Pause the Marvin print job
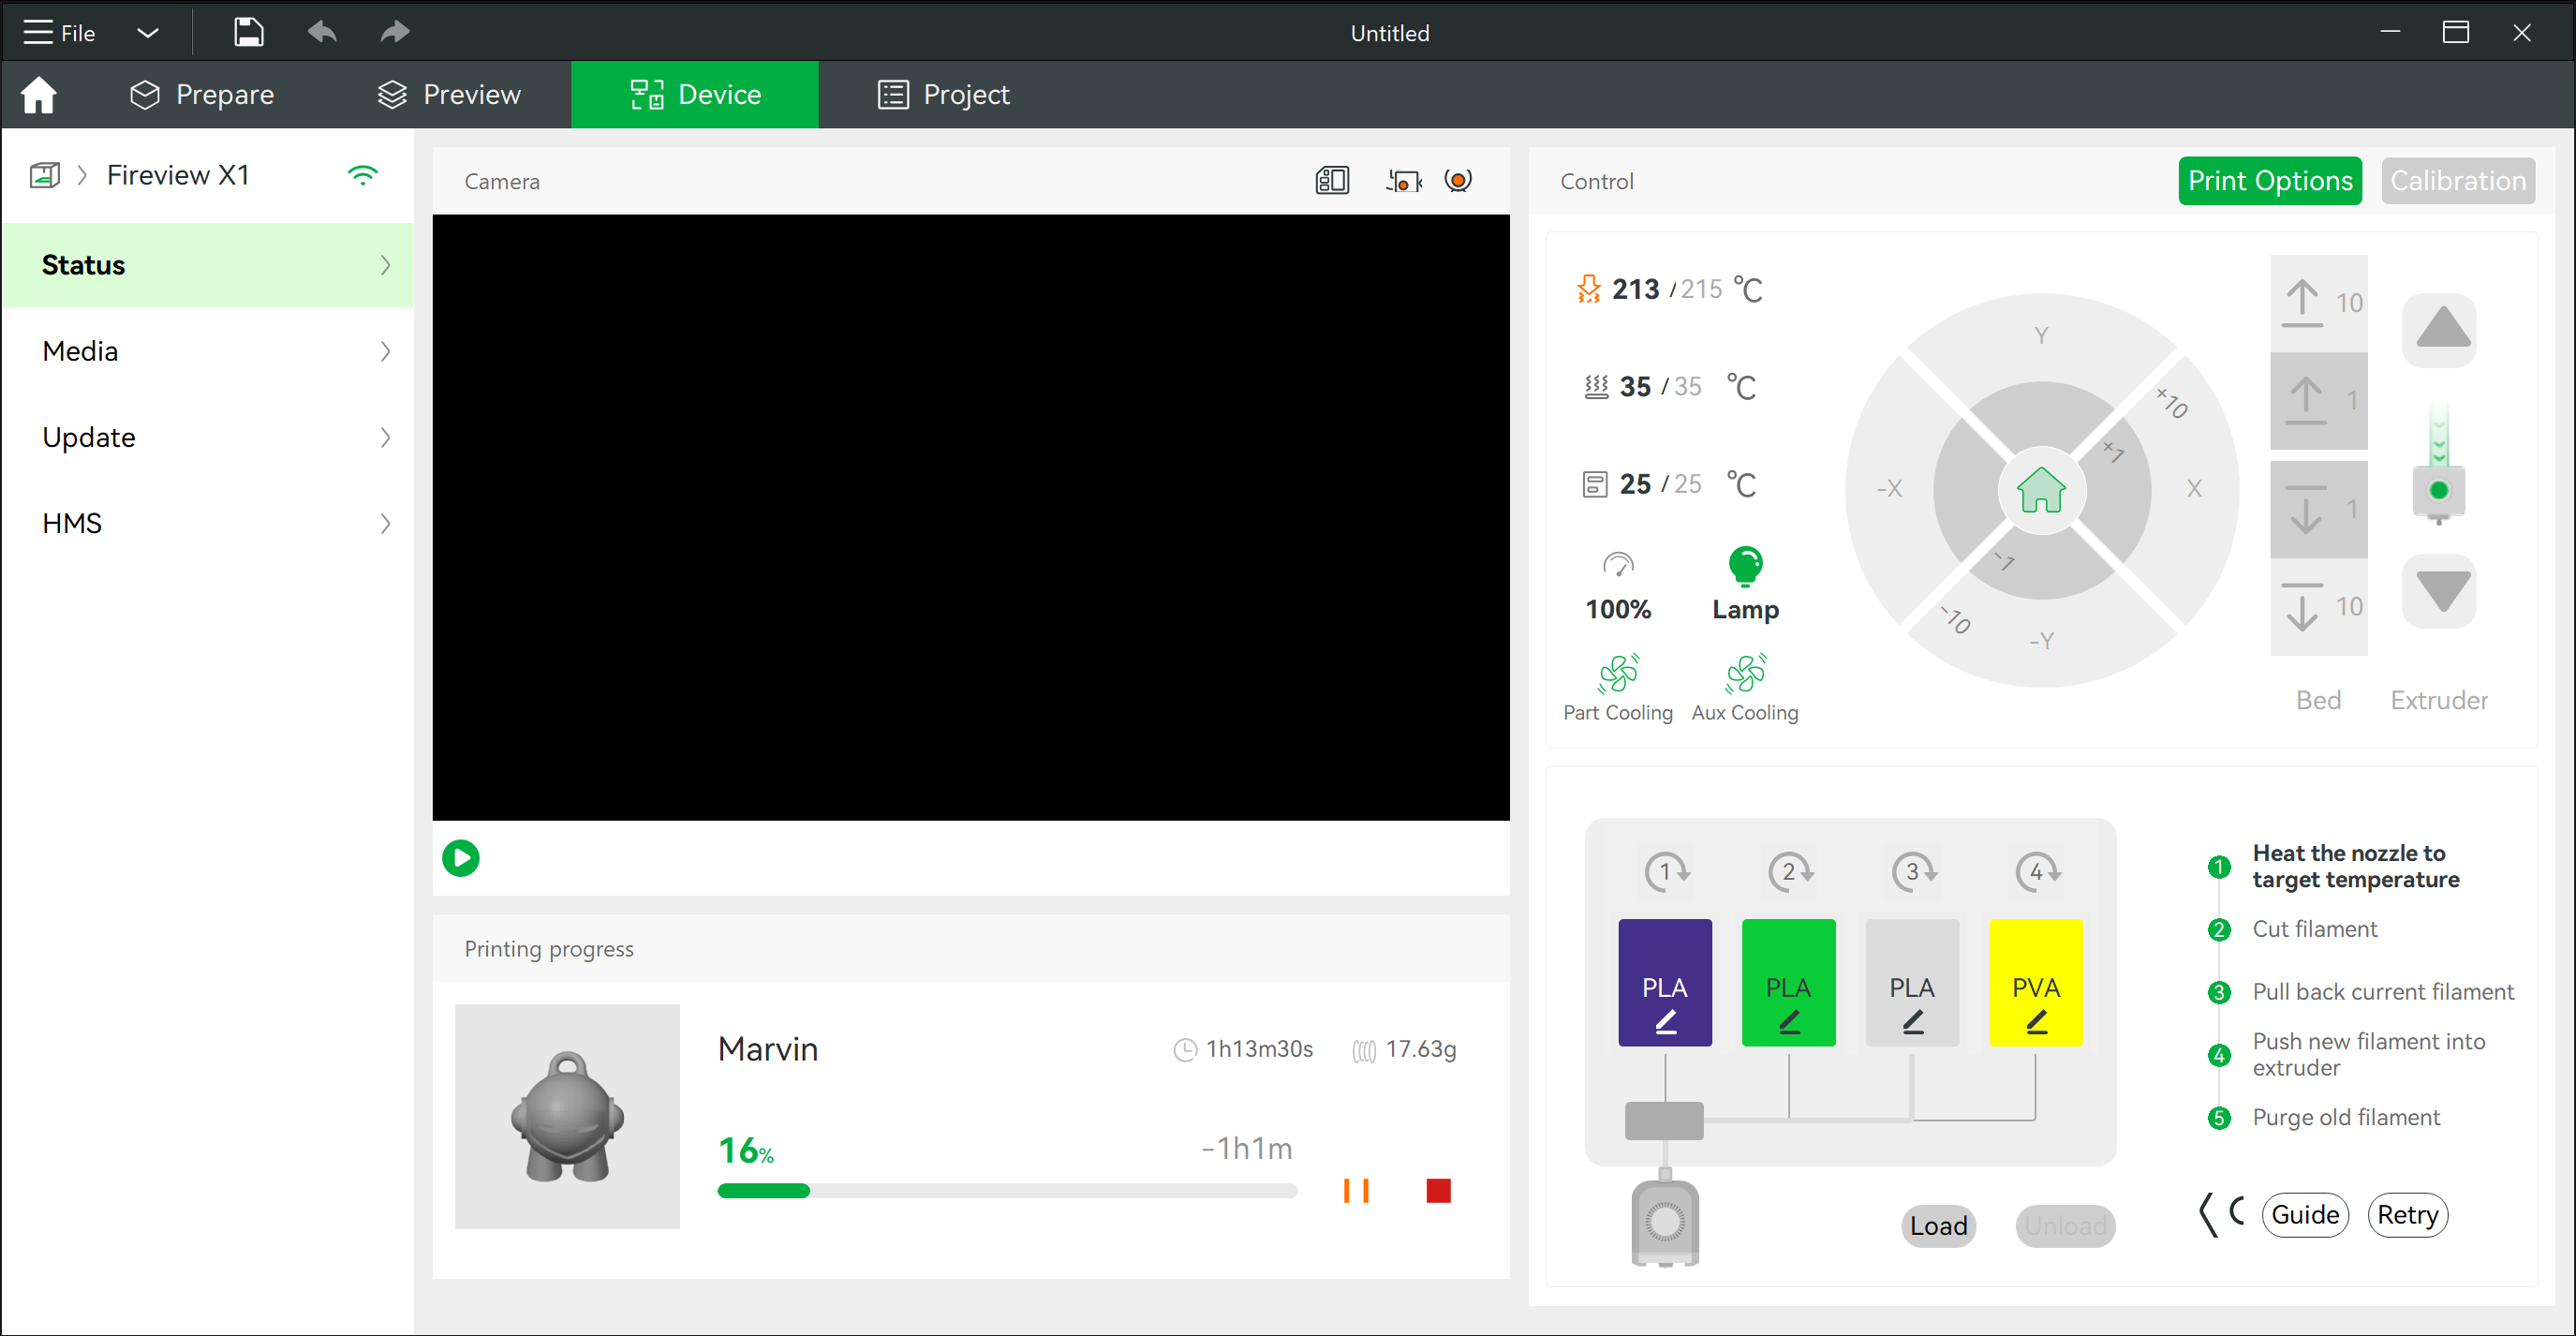The image size is (2576, 1336). click(1357, 1190)
